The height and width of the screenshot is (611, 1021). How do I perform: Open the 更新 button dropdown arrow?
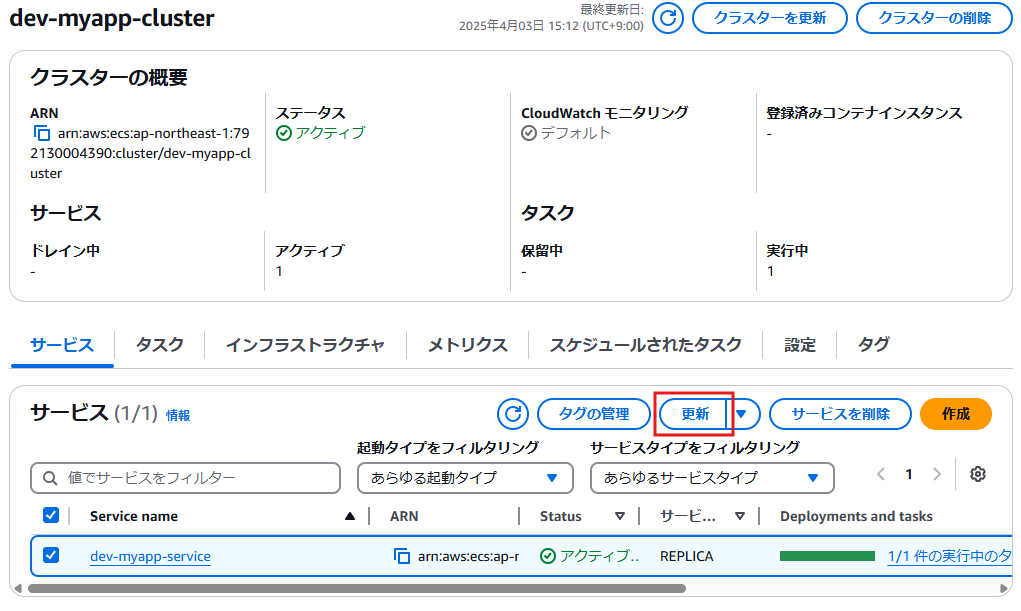742,414
